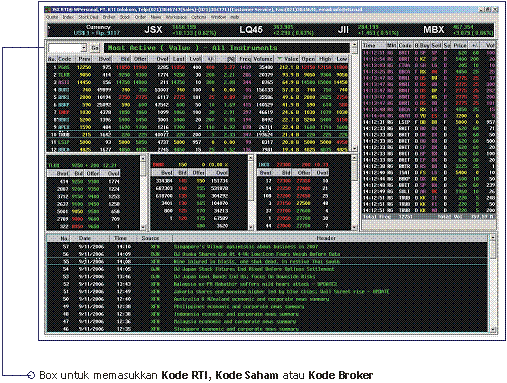Click the application icon in the title bar
The height and width of the screenshot is (383, 507).
pos(48,9)
